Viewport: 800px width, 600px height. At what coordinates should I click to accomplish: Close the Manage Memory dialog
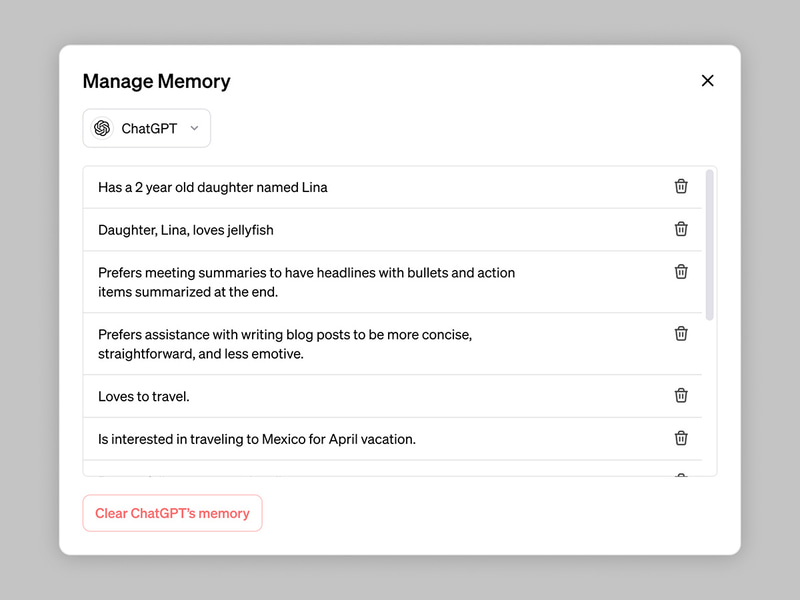[708, 81]
